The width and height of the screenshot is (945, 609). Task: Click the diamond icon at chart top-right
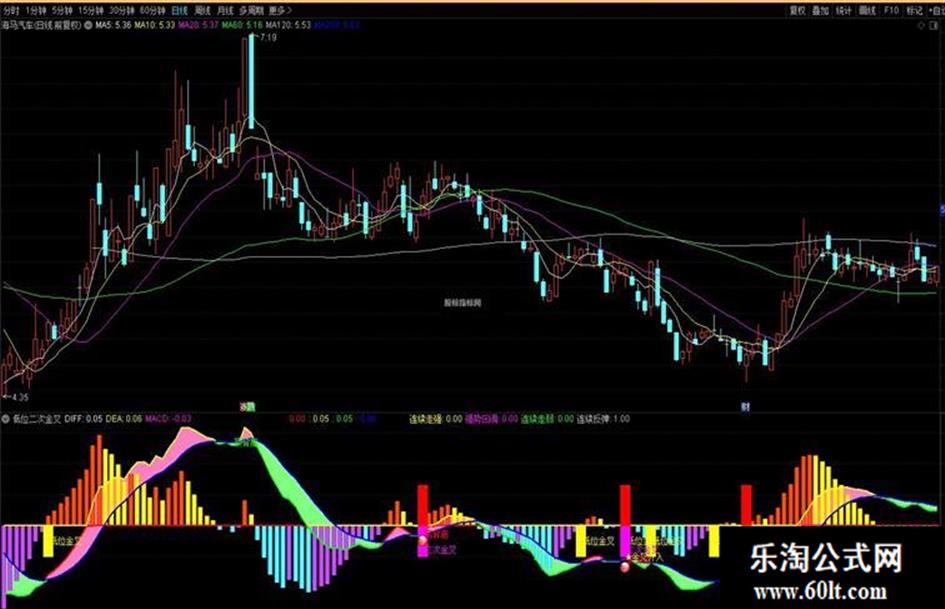click(921, 25)
